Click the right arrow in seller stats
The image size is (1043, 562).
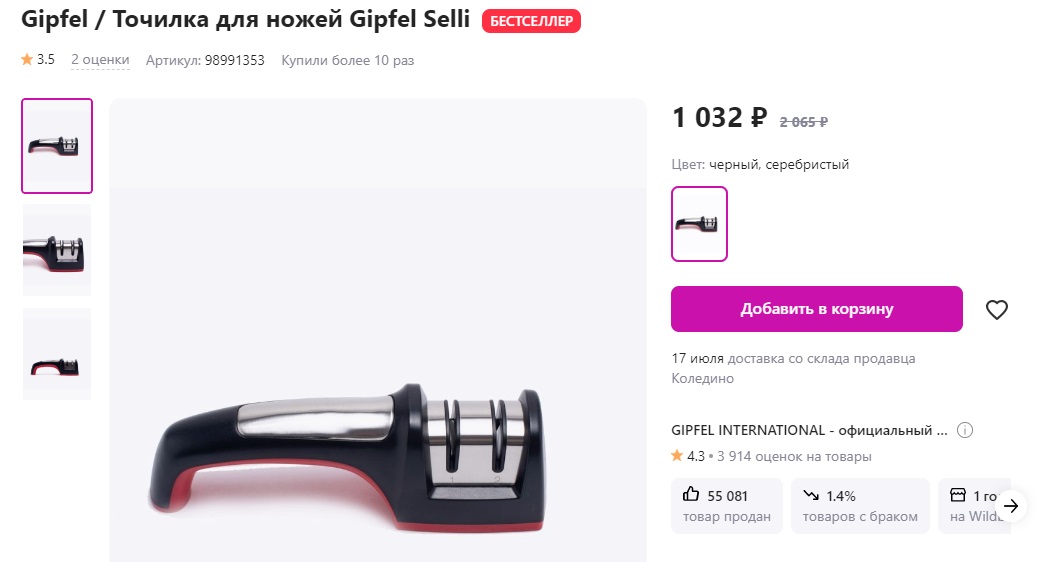point(1011,506)
